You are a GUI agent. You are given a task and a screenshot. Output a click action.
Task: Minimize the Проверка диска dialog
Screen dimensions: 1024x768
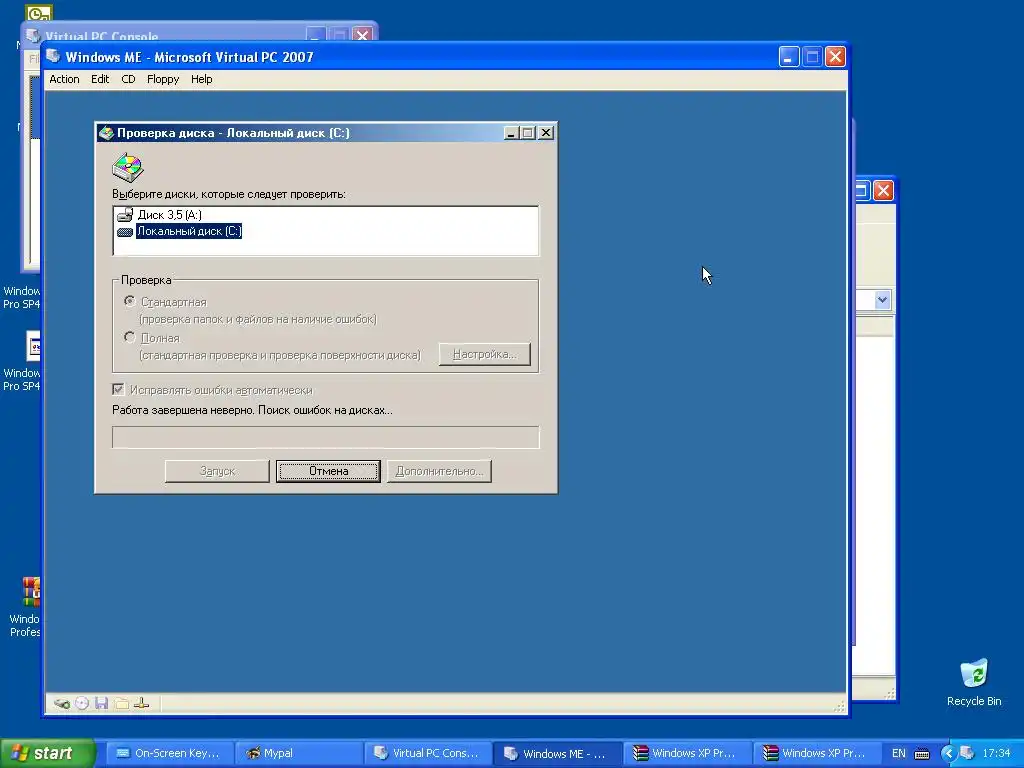511,133
